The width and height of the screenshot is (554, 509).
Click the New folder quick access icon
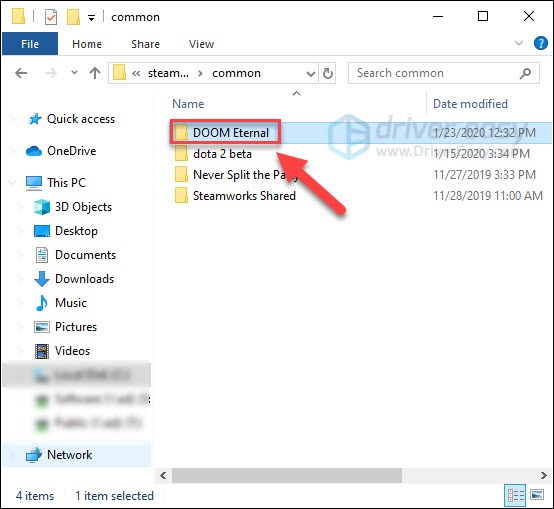click(x=73, y=17)
